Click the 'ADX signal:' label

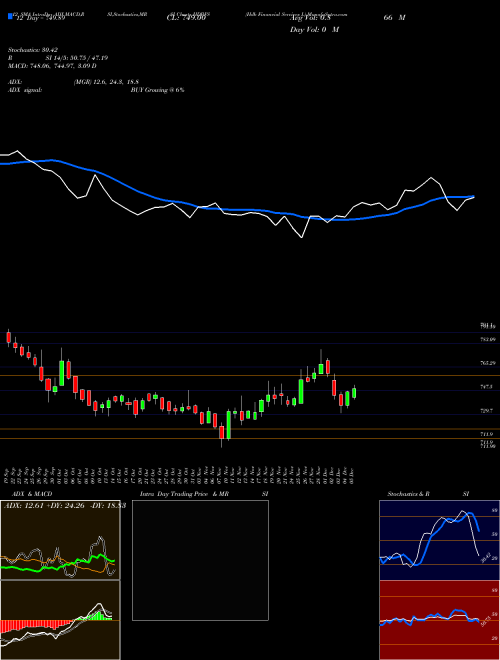tap(25, 90)
